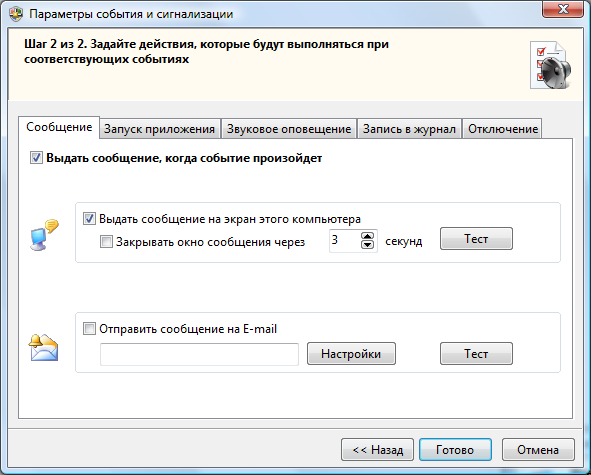Enable 'Закрывать окно сообщения через' checkbox
This screenshot has height=475, width=591.
tap(106, 242)
